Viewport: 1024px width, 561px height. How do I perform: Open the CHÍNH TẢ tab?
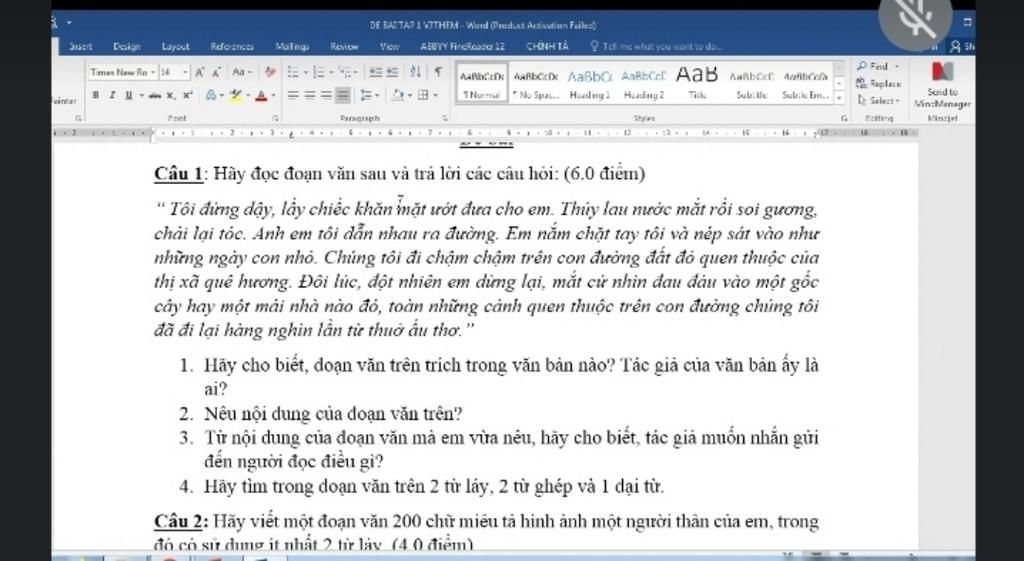point(547,46)
